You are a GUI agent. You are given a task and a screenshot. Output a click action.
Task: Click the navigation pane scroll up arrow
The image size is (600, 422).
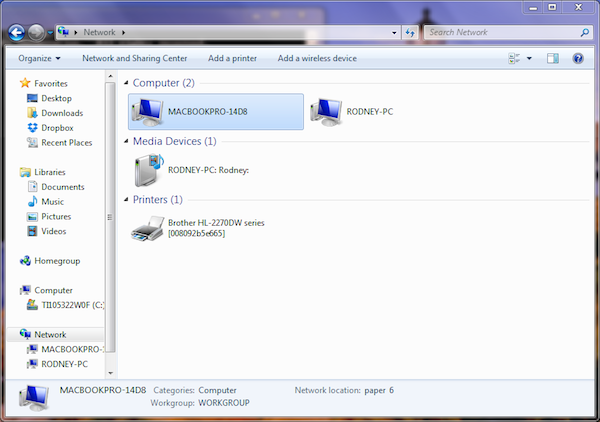pyautogui.click(x=111, y=76)
